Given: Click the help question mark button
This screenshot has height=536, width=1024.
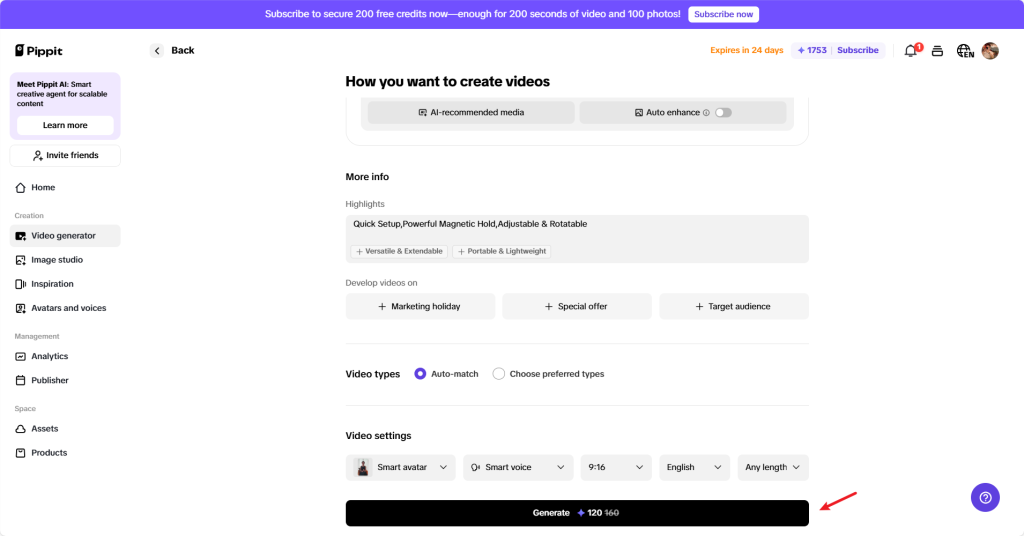Looking at the screenshot, I should (985, 497).
